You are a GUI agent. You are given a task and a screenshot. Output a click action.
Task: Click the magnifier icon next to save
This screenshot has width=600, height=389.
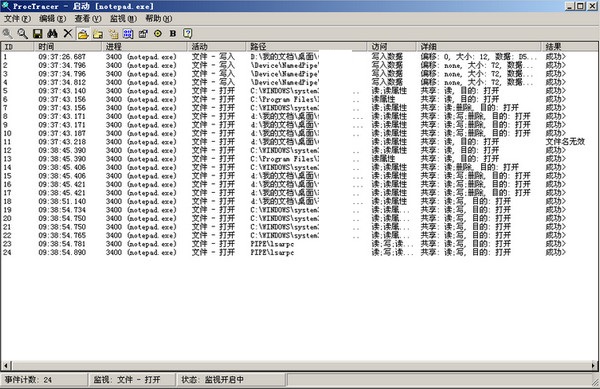click(23, 34)
